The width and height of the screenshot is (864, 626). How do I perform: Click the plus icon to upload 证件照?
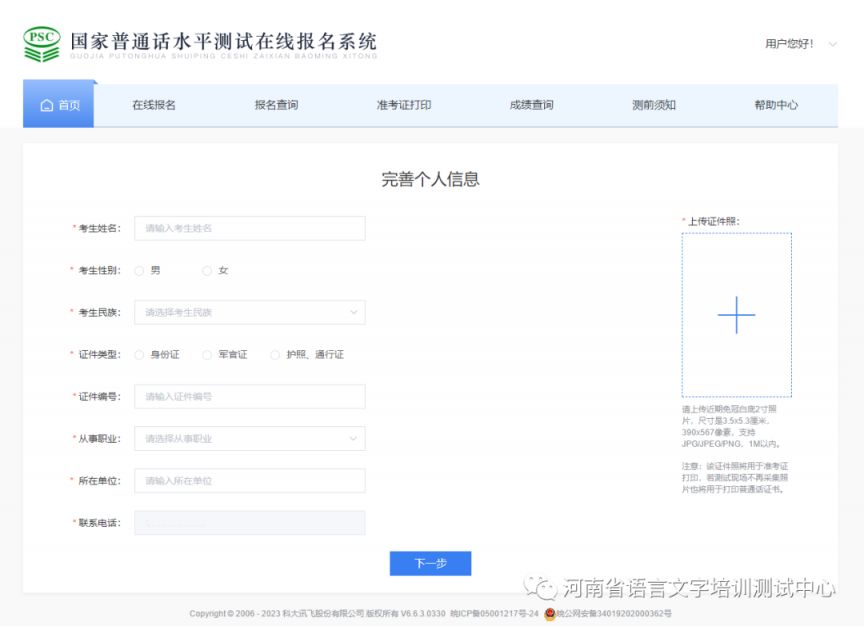736,315
